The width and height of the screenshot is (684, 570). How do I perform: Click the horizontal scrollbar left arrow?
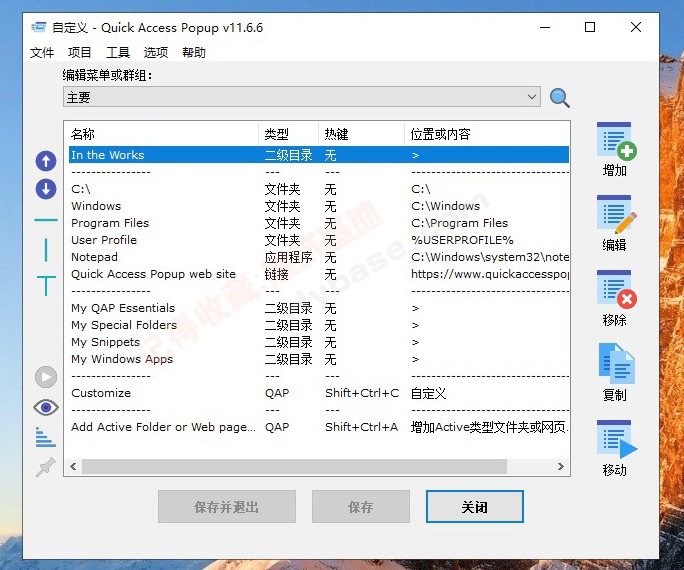[73, 467]
